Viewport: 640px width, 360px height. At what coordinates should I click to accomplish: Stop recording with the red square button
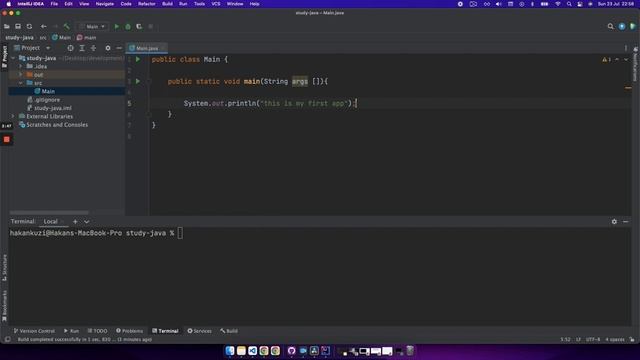coord(7,140)
